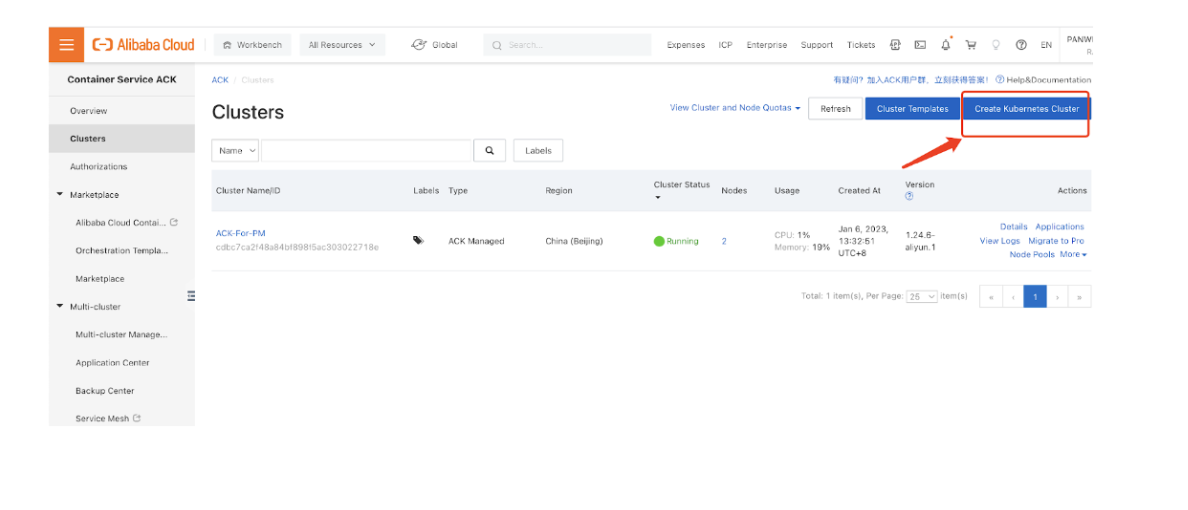Screen dimensions: 1188x510
Task: Open Overview in the sidebar
Action: point(89,111)
